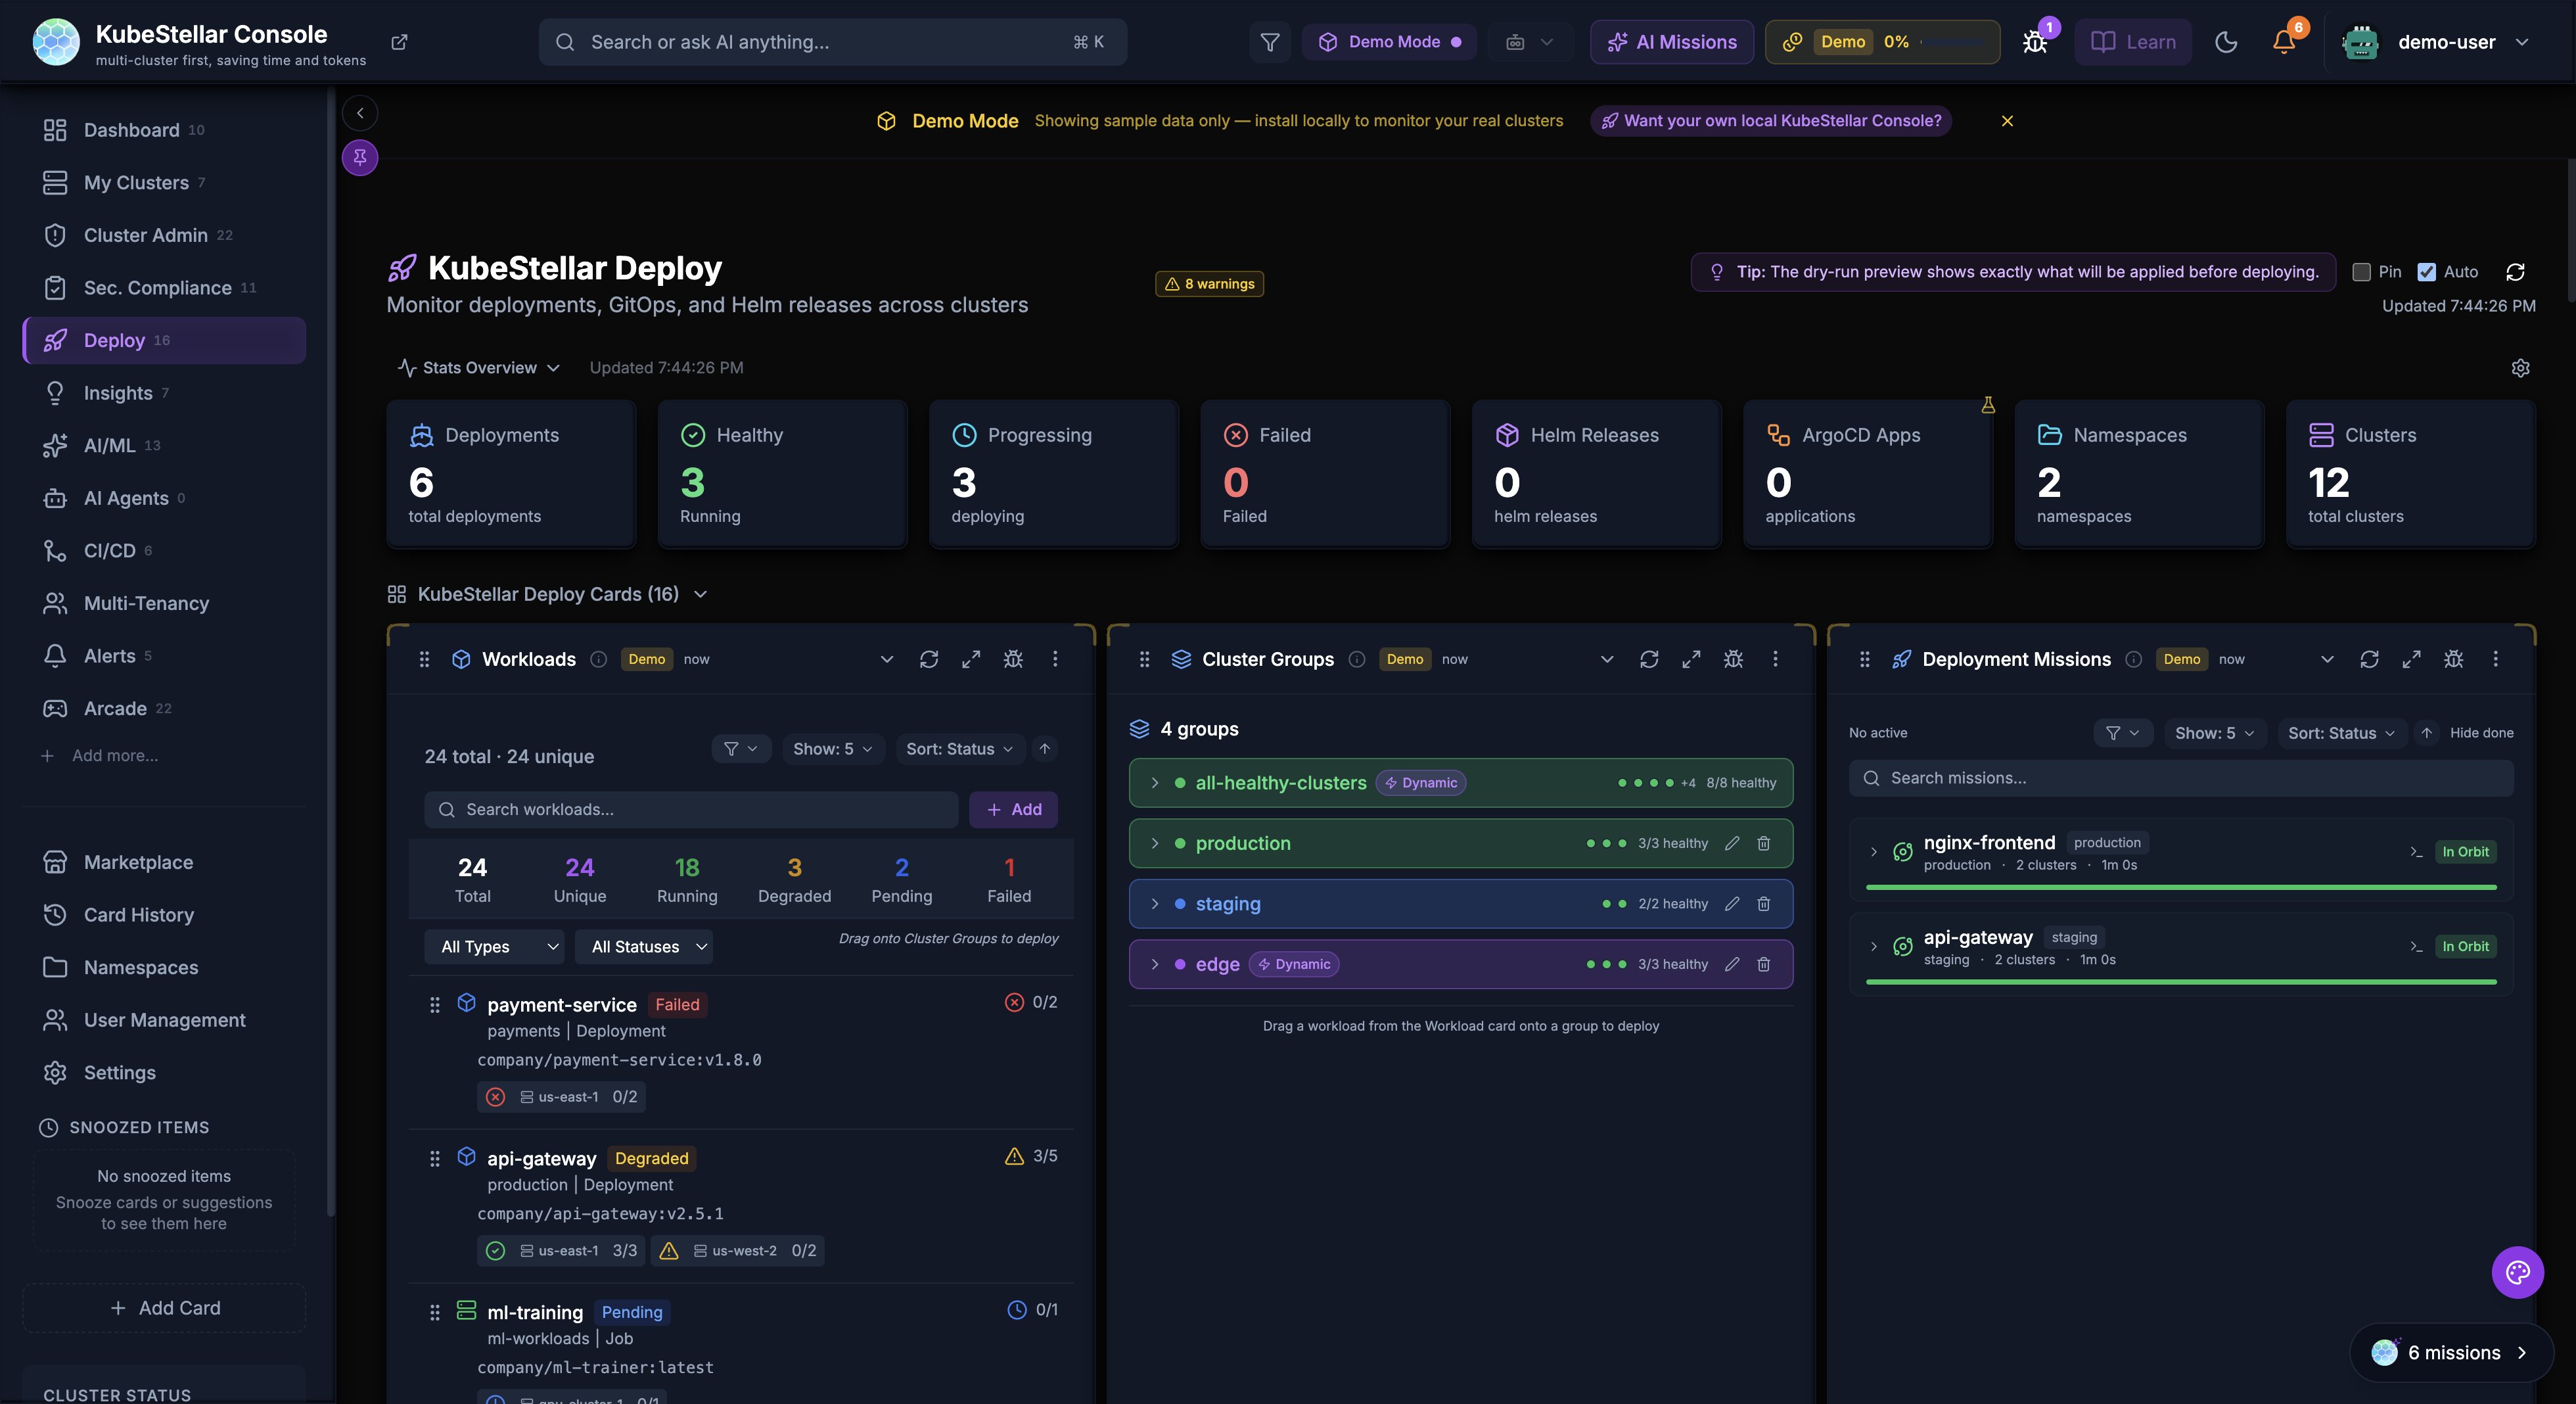The image size is (2576, 1404).
Task: Click the Search missions field
Action: pyautogui.click(x=2180, y=778)
